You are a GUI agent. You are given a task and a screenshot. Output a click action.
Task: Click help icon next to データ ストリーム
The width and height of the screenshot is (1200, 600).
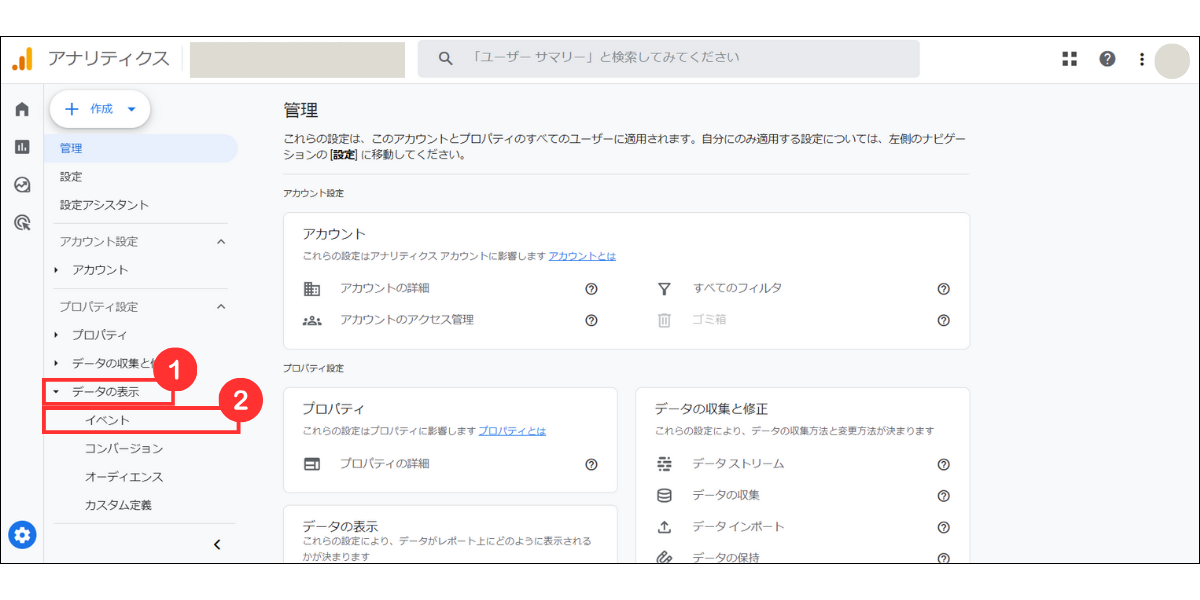pyautogui.click(x=943, y=465)
